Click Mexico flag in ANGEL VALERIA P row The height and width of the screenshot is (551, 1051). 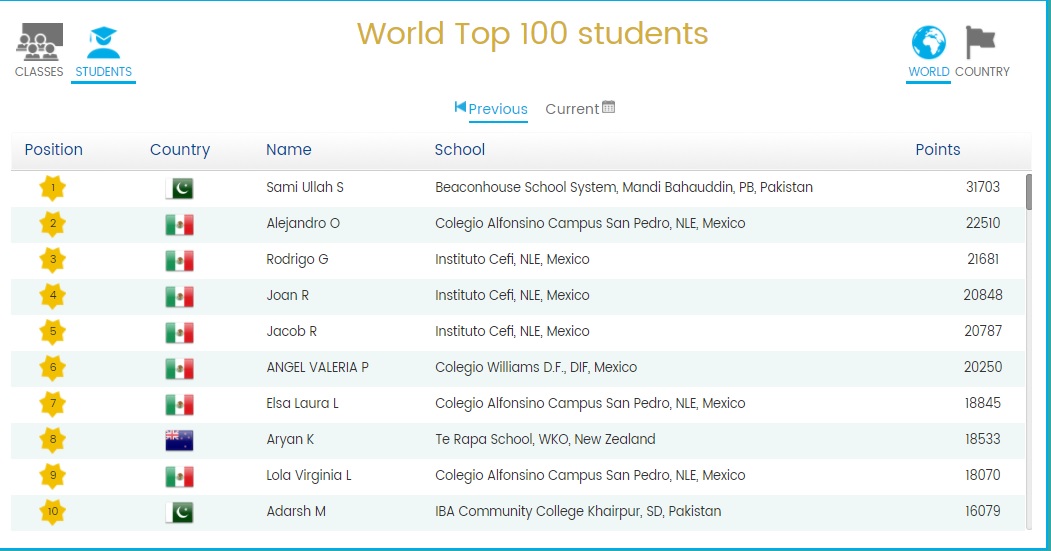180,369
